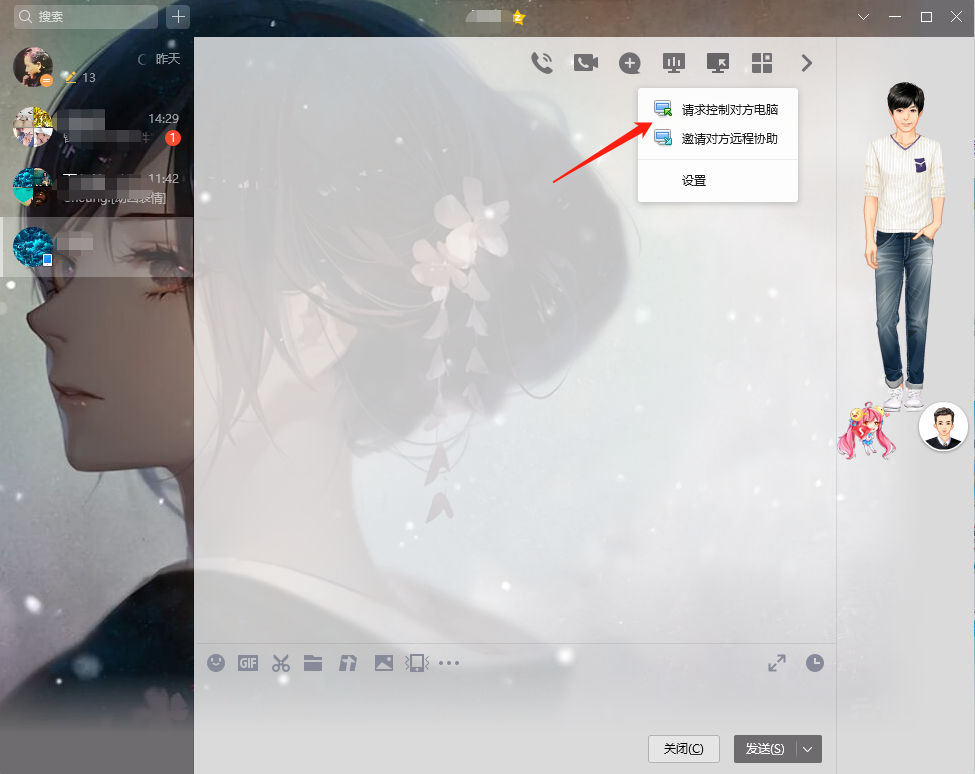Insert a picture via the image icon
This screenshot has height=774, width=975.
point(383,662)
